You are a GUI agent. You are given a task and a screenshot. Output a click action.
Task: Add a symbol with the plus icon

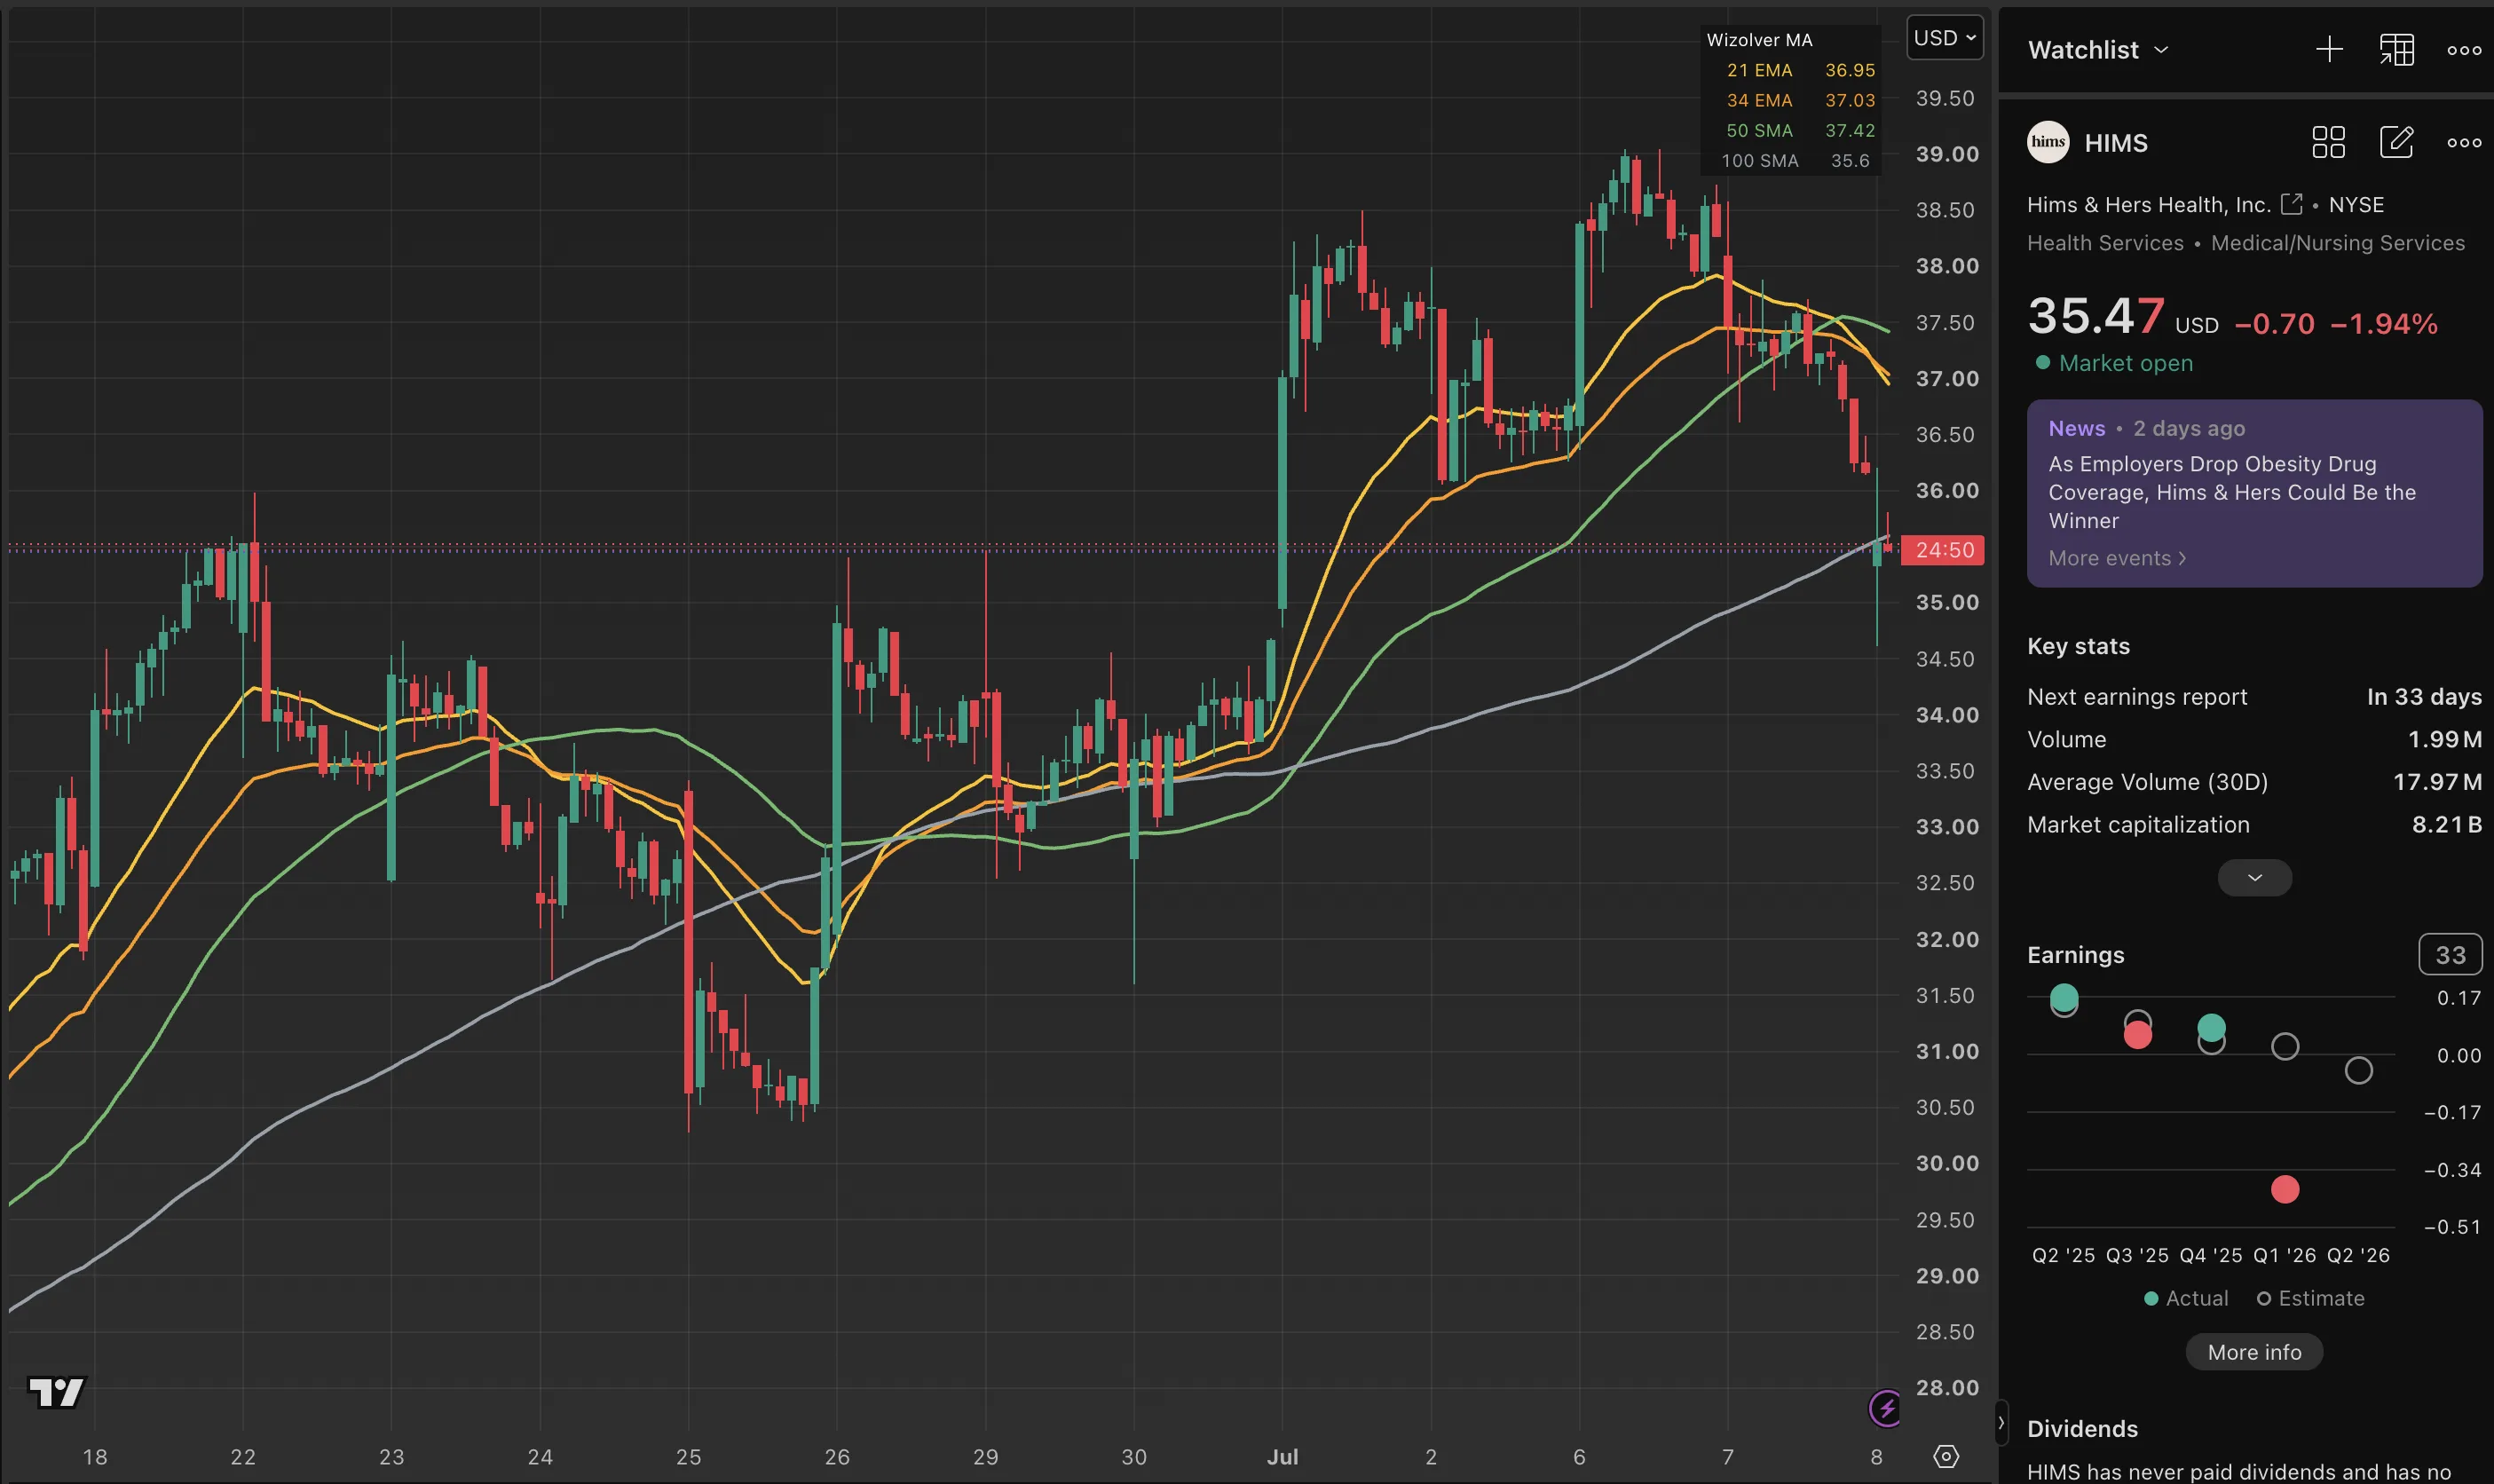coord(2329,50)
